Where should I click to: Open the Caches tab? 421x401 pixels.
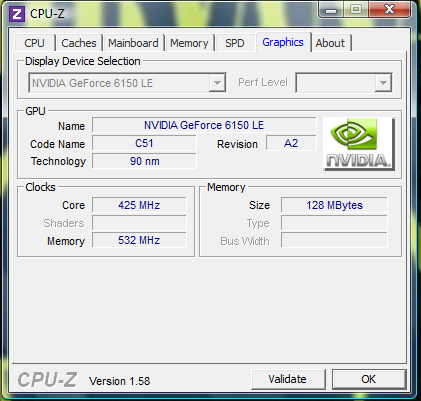pyautogui.click(x=79, y=43)
